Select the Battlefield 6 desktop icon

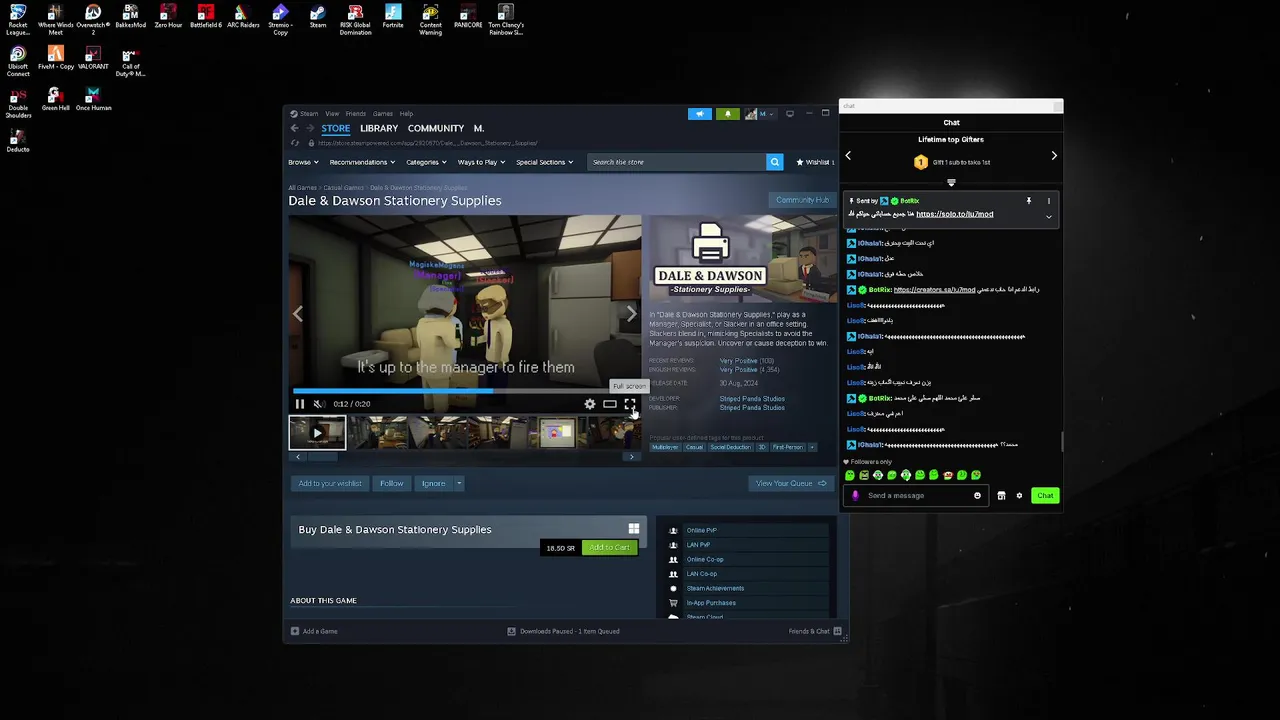(205, 17)
